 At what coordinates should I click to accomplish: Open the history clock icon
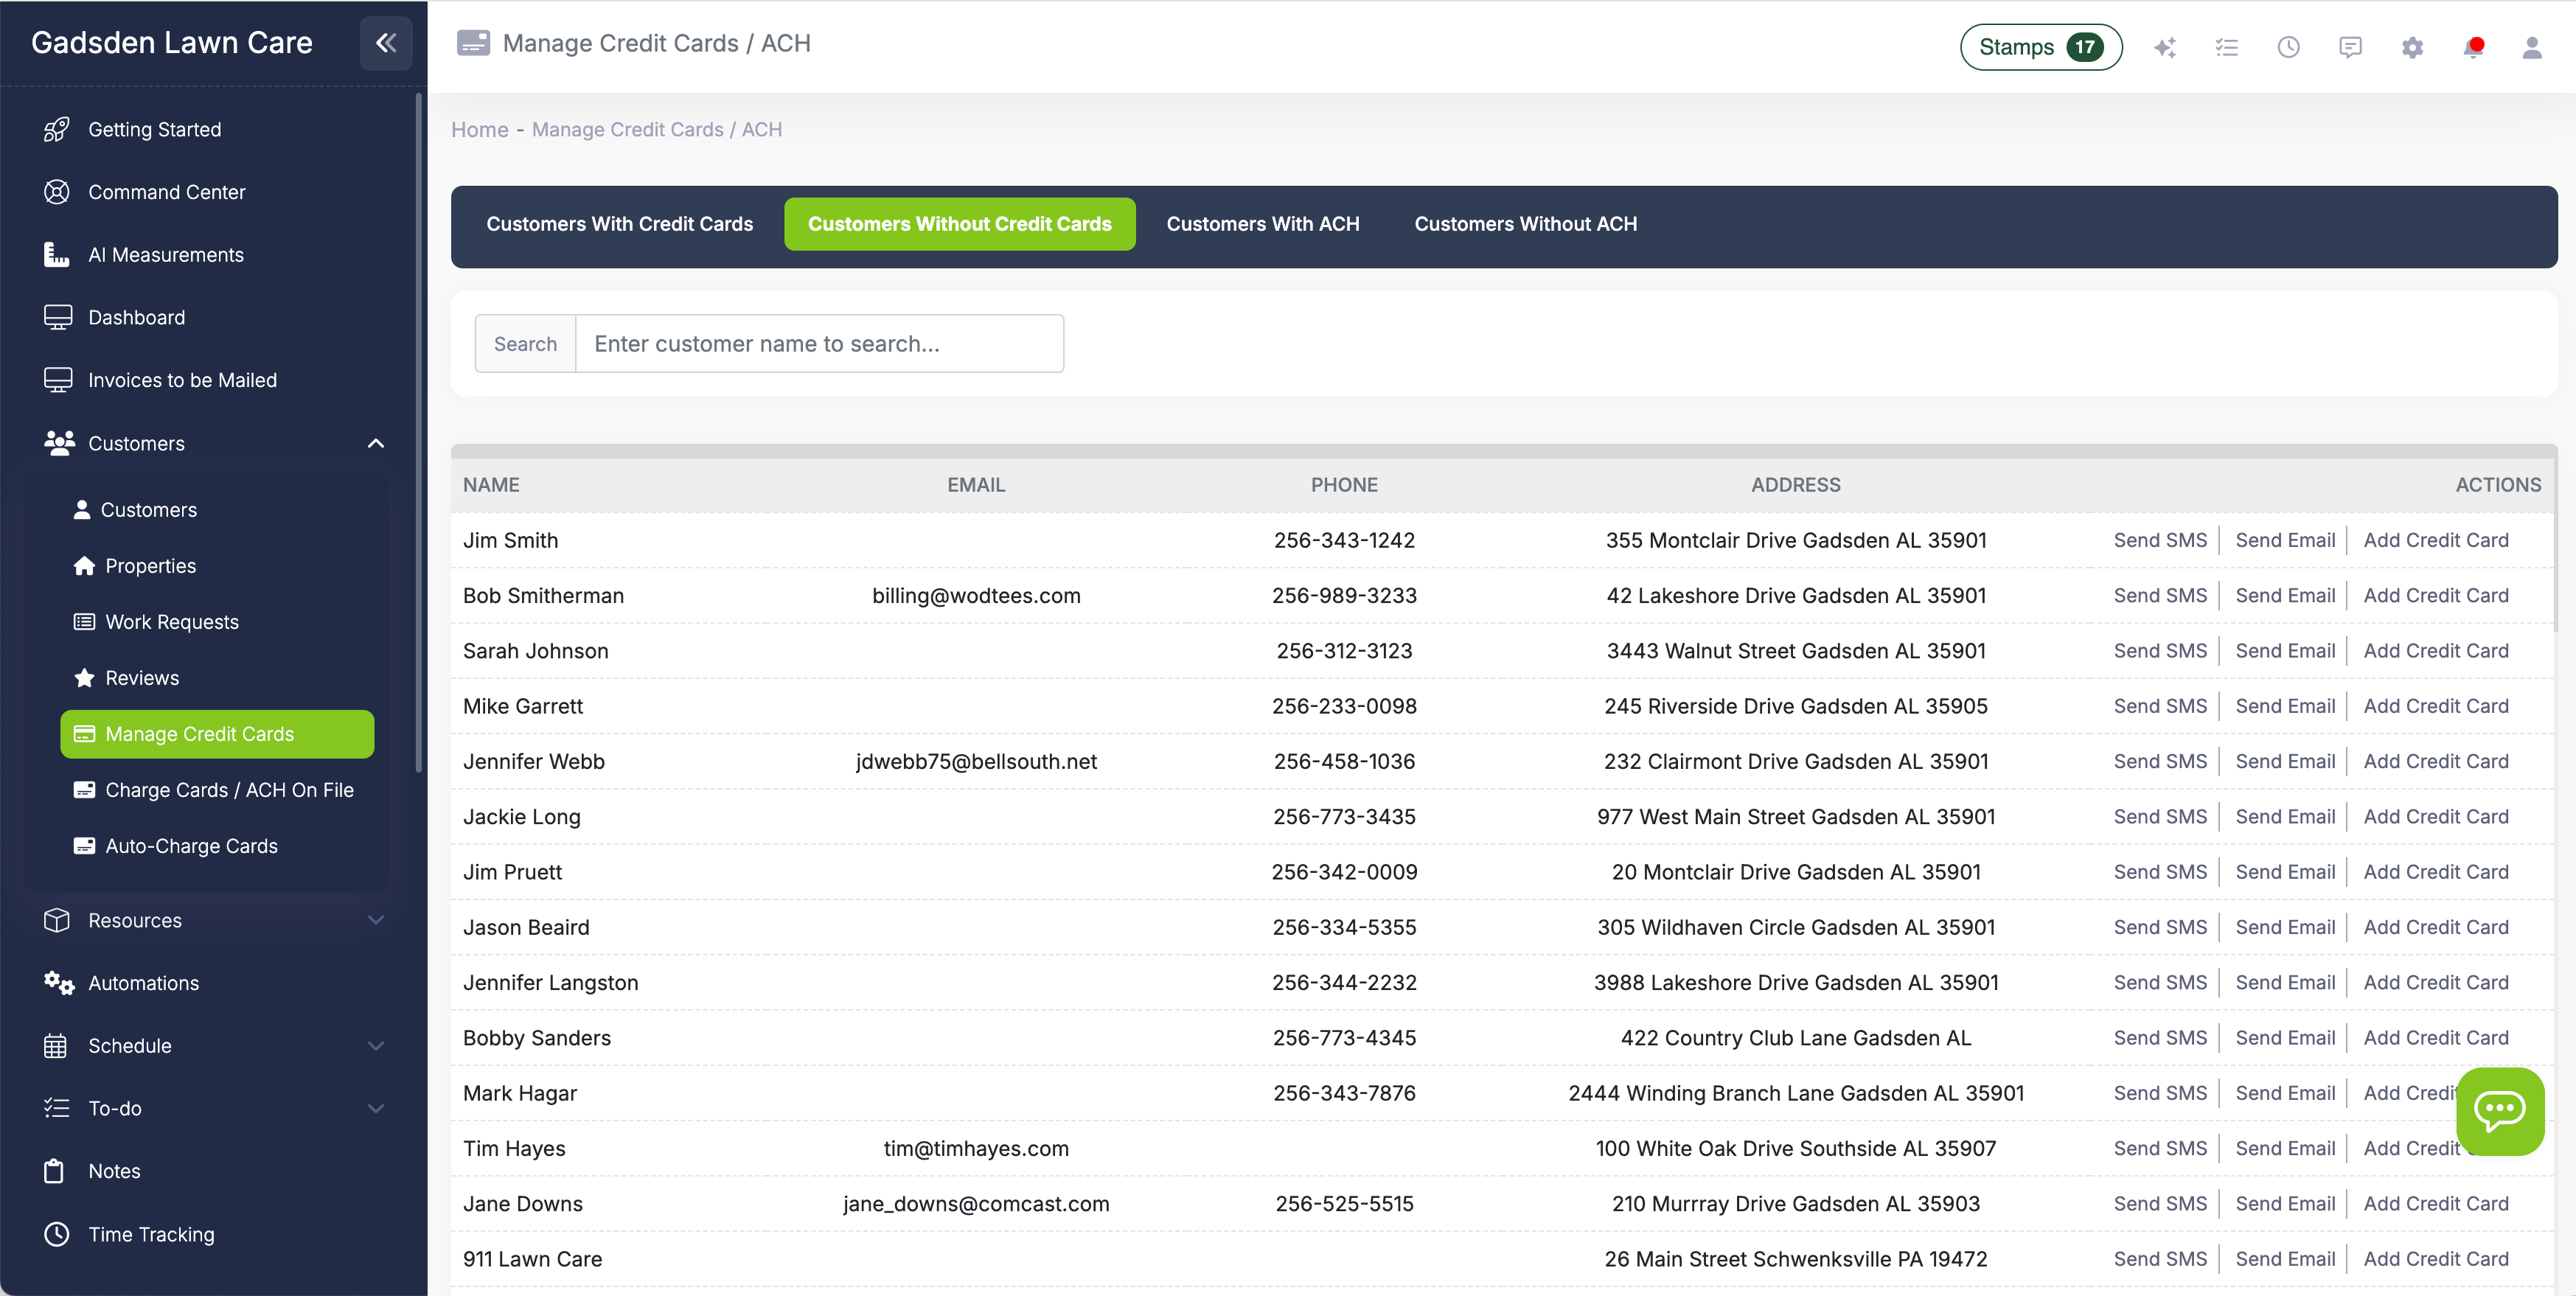(x=2288, y=46)
